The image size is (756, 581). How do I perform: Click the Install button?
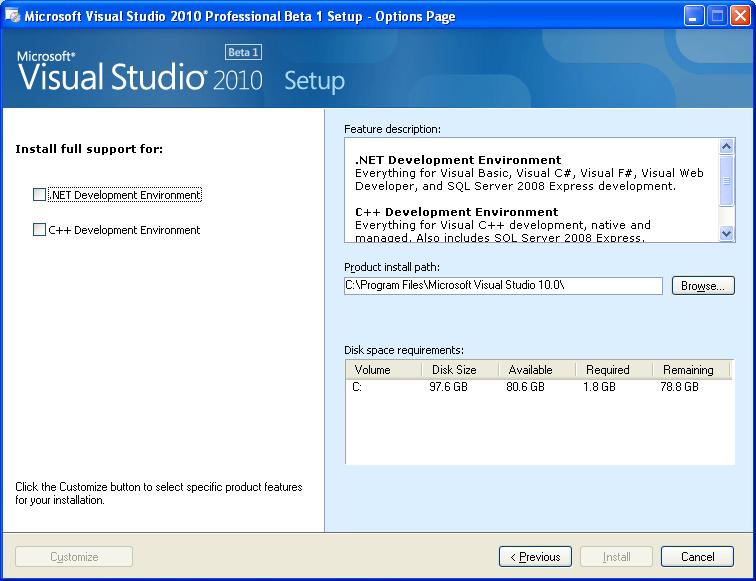click(616, 557)
